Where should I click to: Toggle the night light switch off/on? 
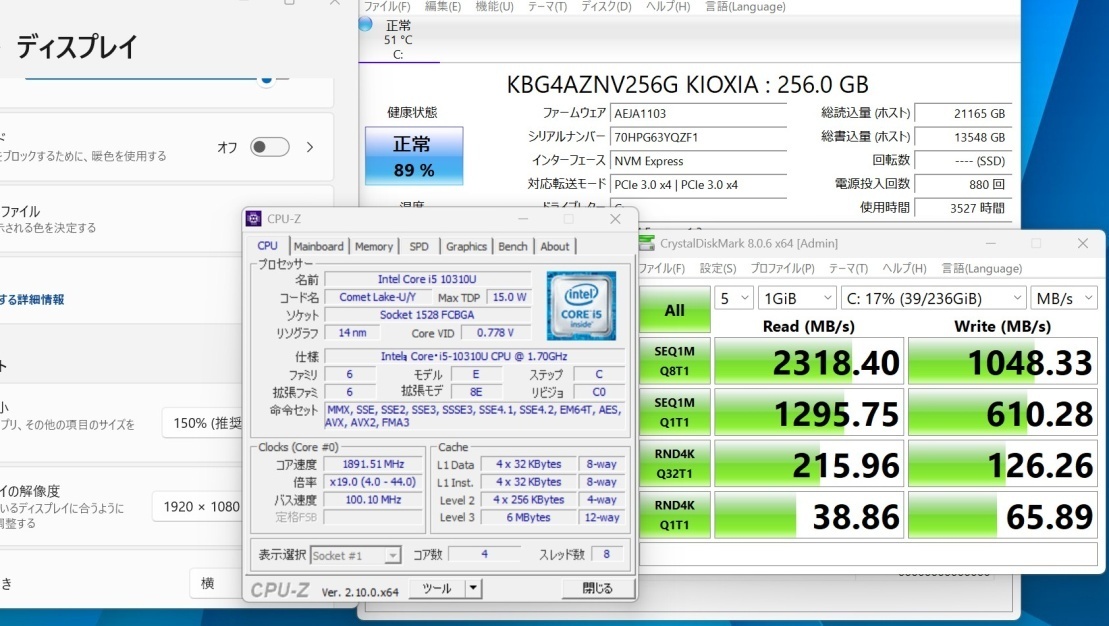[270, 147]
